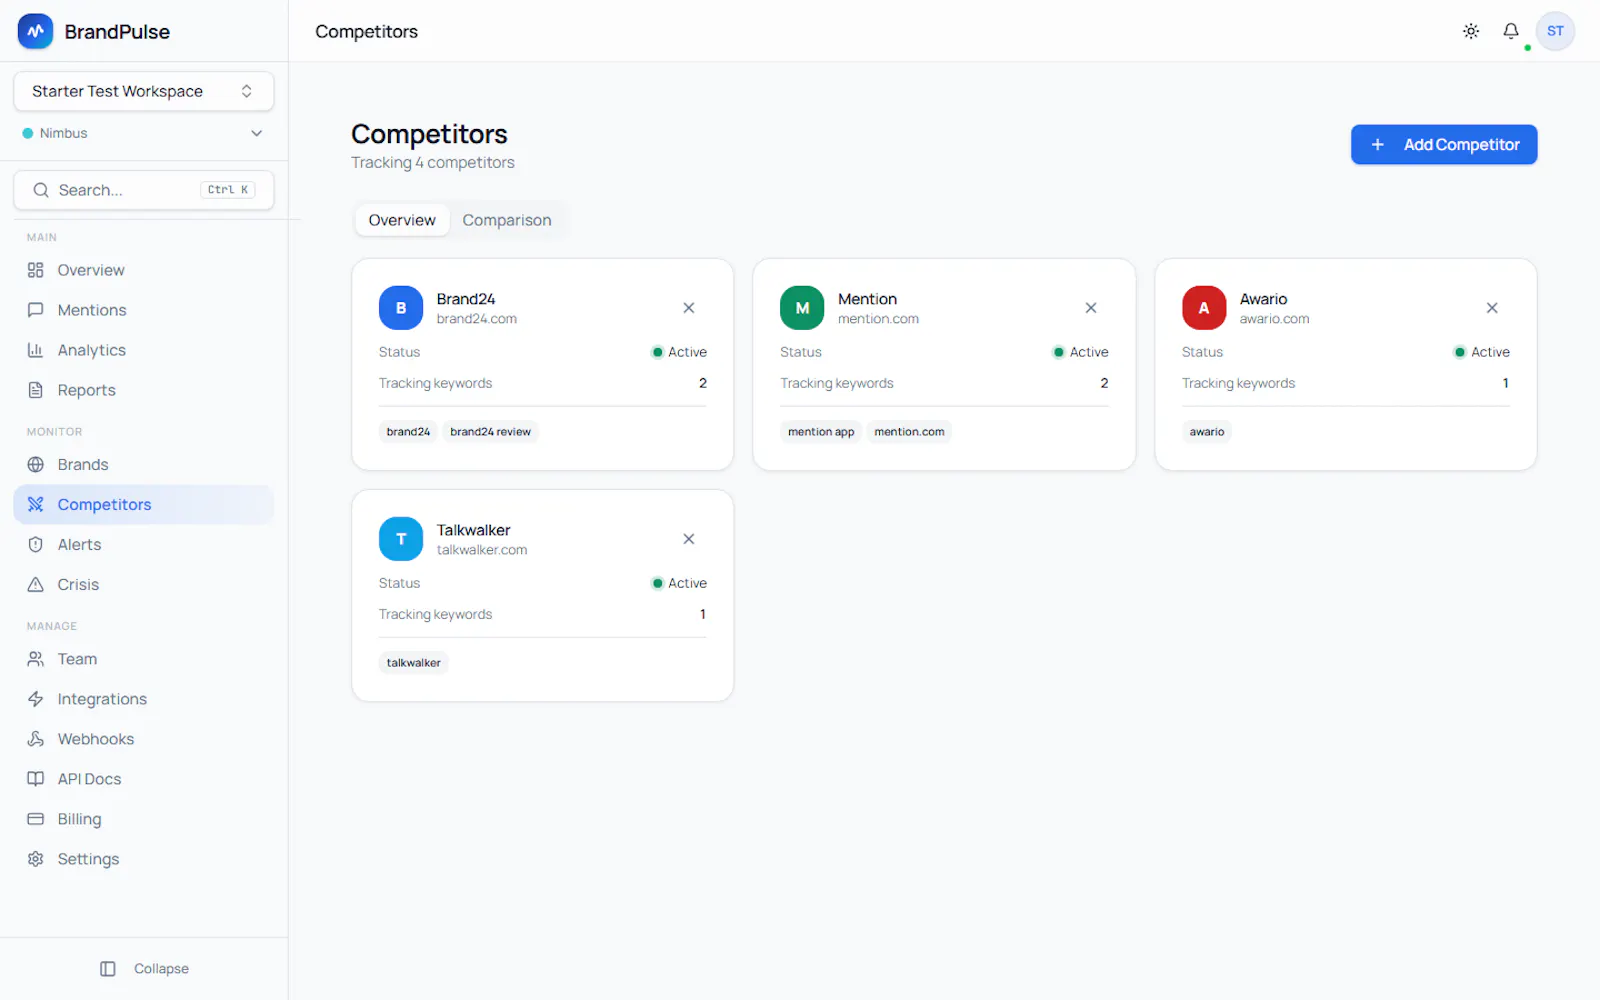Click the Crisis warning triangle icon
Viewport: 1600px width, 1000px height.
click(x=36, y=584)
